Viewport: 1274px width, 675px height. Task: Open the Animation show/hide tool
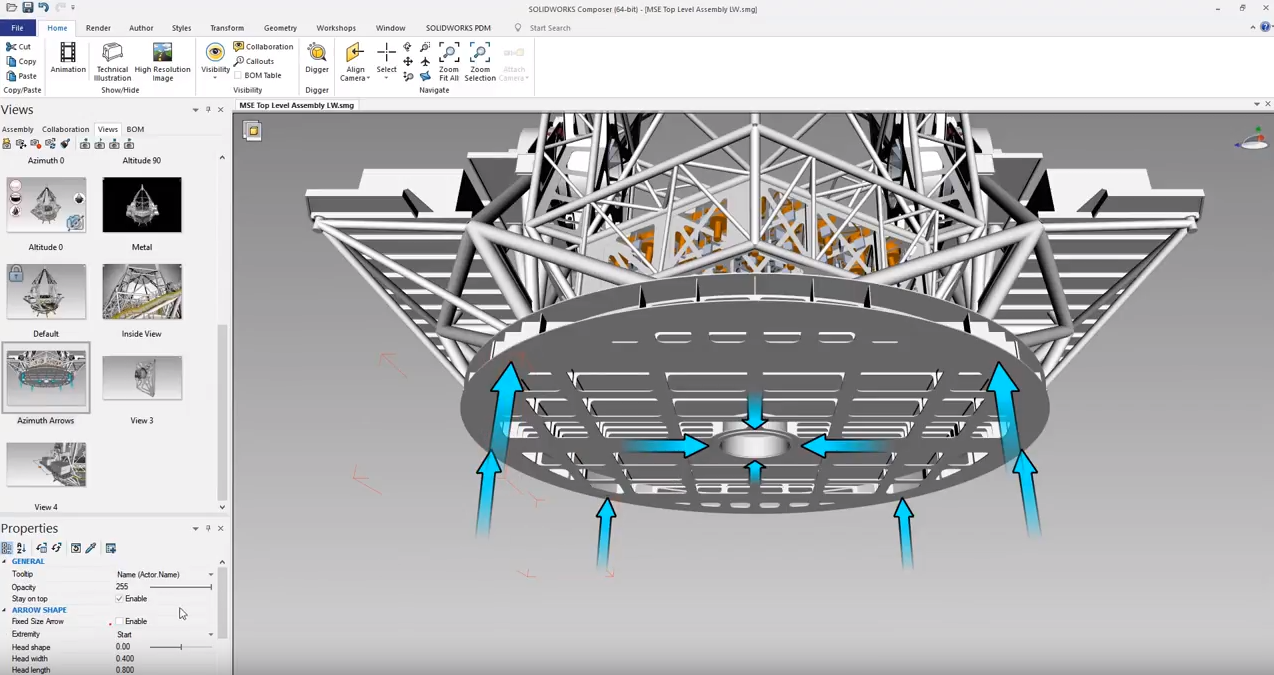click(67, 58)
